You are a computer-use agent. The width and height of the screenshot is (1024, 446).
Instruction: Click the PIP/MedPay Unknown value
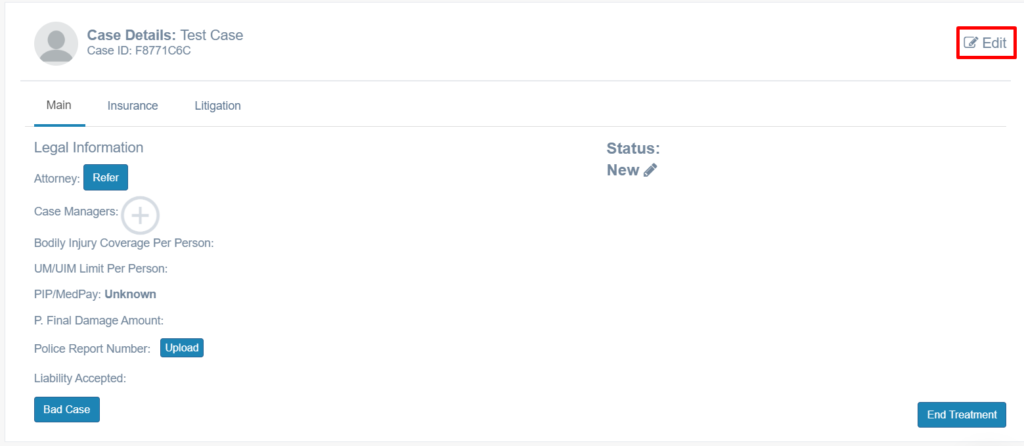130,295
